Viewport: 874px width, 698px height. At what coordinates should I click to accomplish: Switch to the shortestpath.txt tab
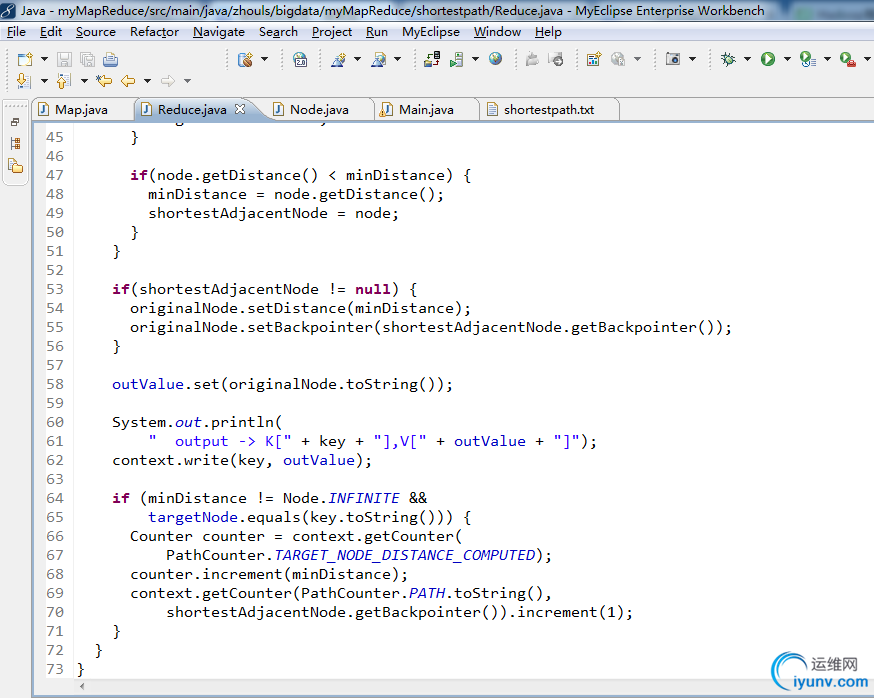549,109
